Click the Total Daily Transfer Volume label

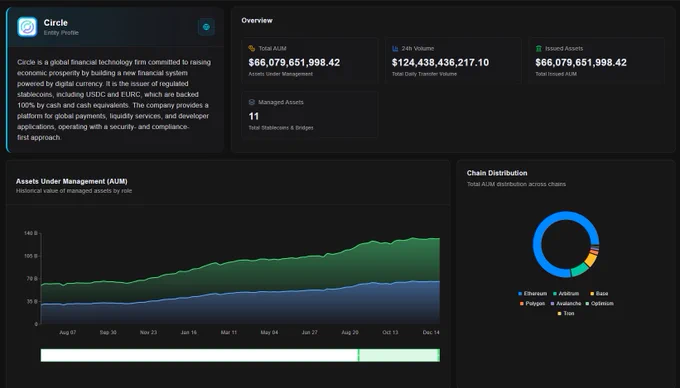point(424,74)
